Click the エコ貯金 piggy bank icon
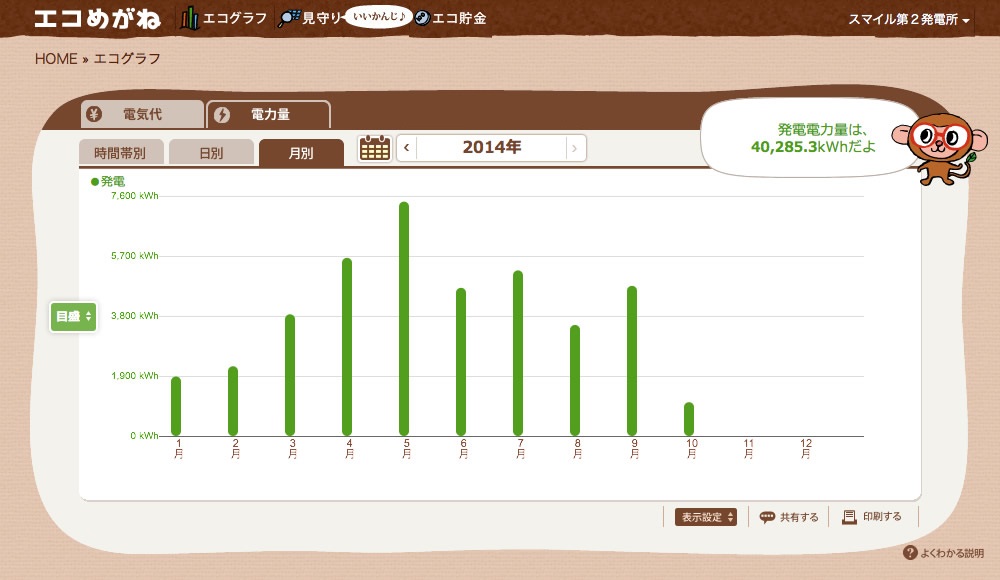This screenshot has width=1000, height=580. click(x=422, y=19)
